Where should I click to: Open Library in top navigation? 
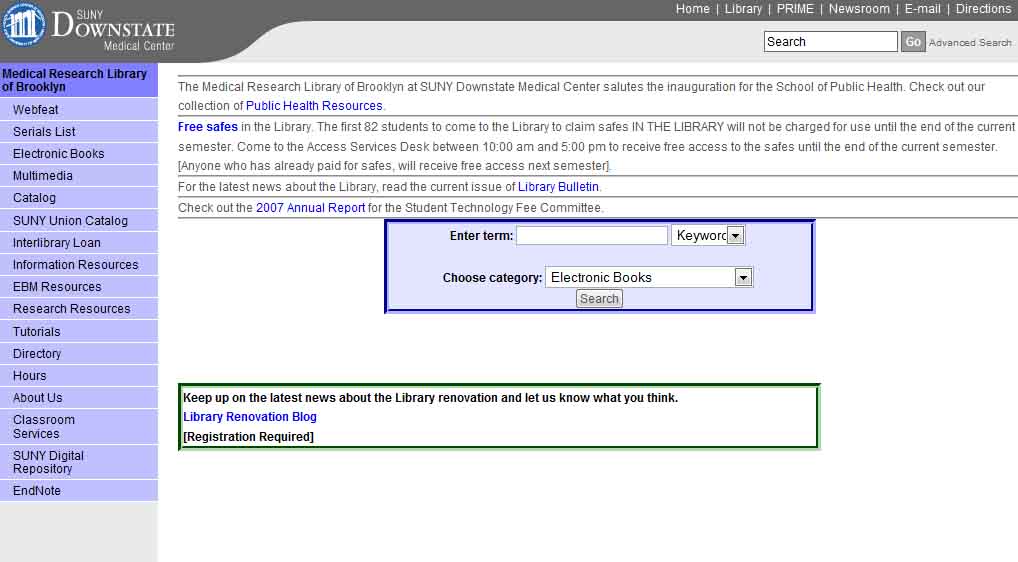(x=743, y=9)
